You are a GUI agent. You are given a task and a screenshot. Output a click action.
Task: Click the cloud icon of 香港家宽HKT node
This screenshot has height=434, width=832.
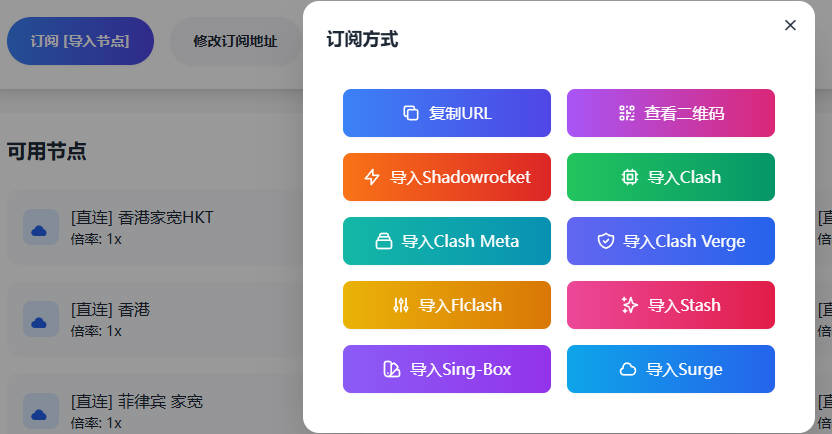pyautogui.click(x=40, y=227)
